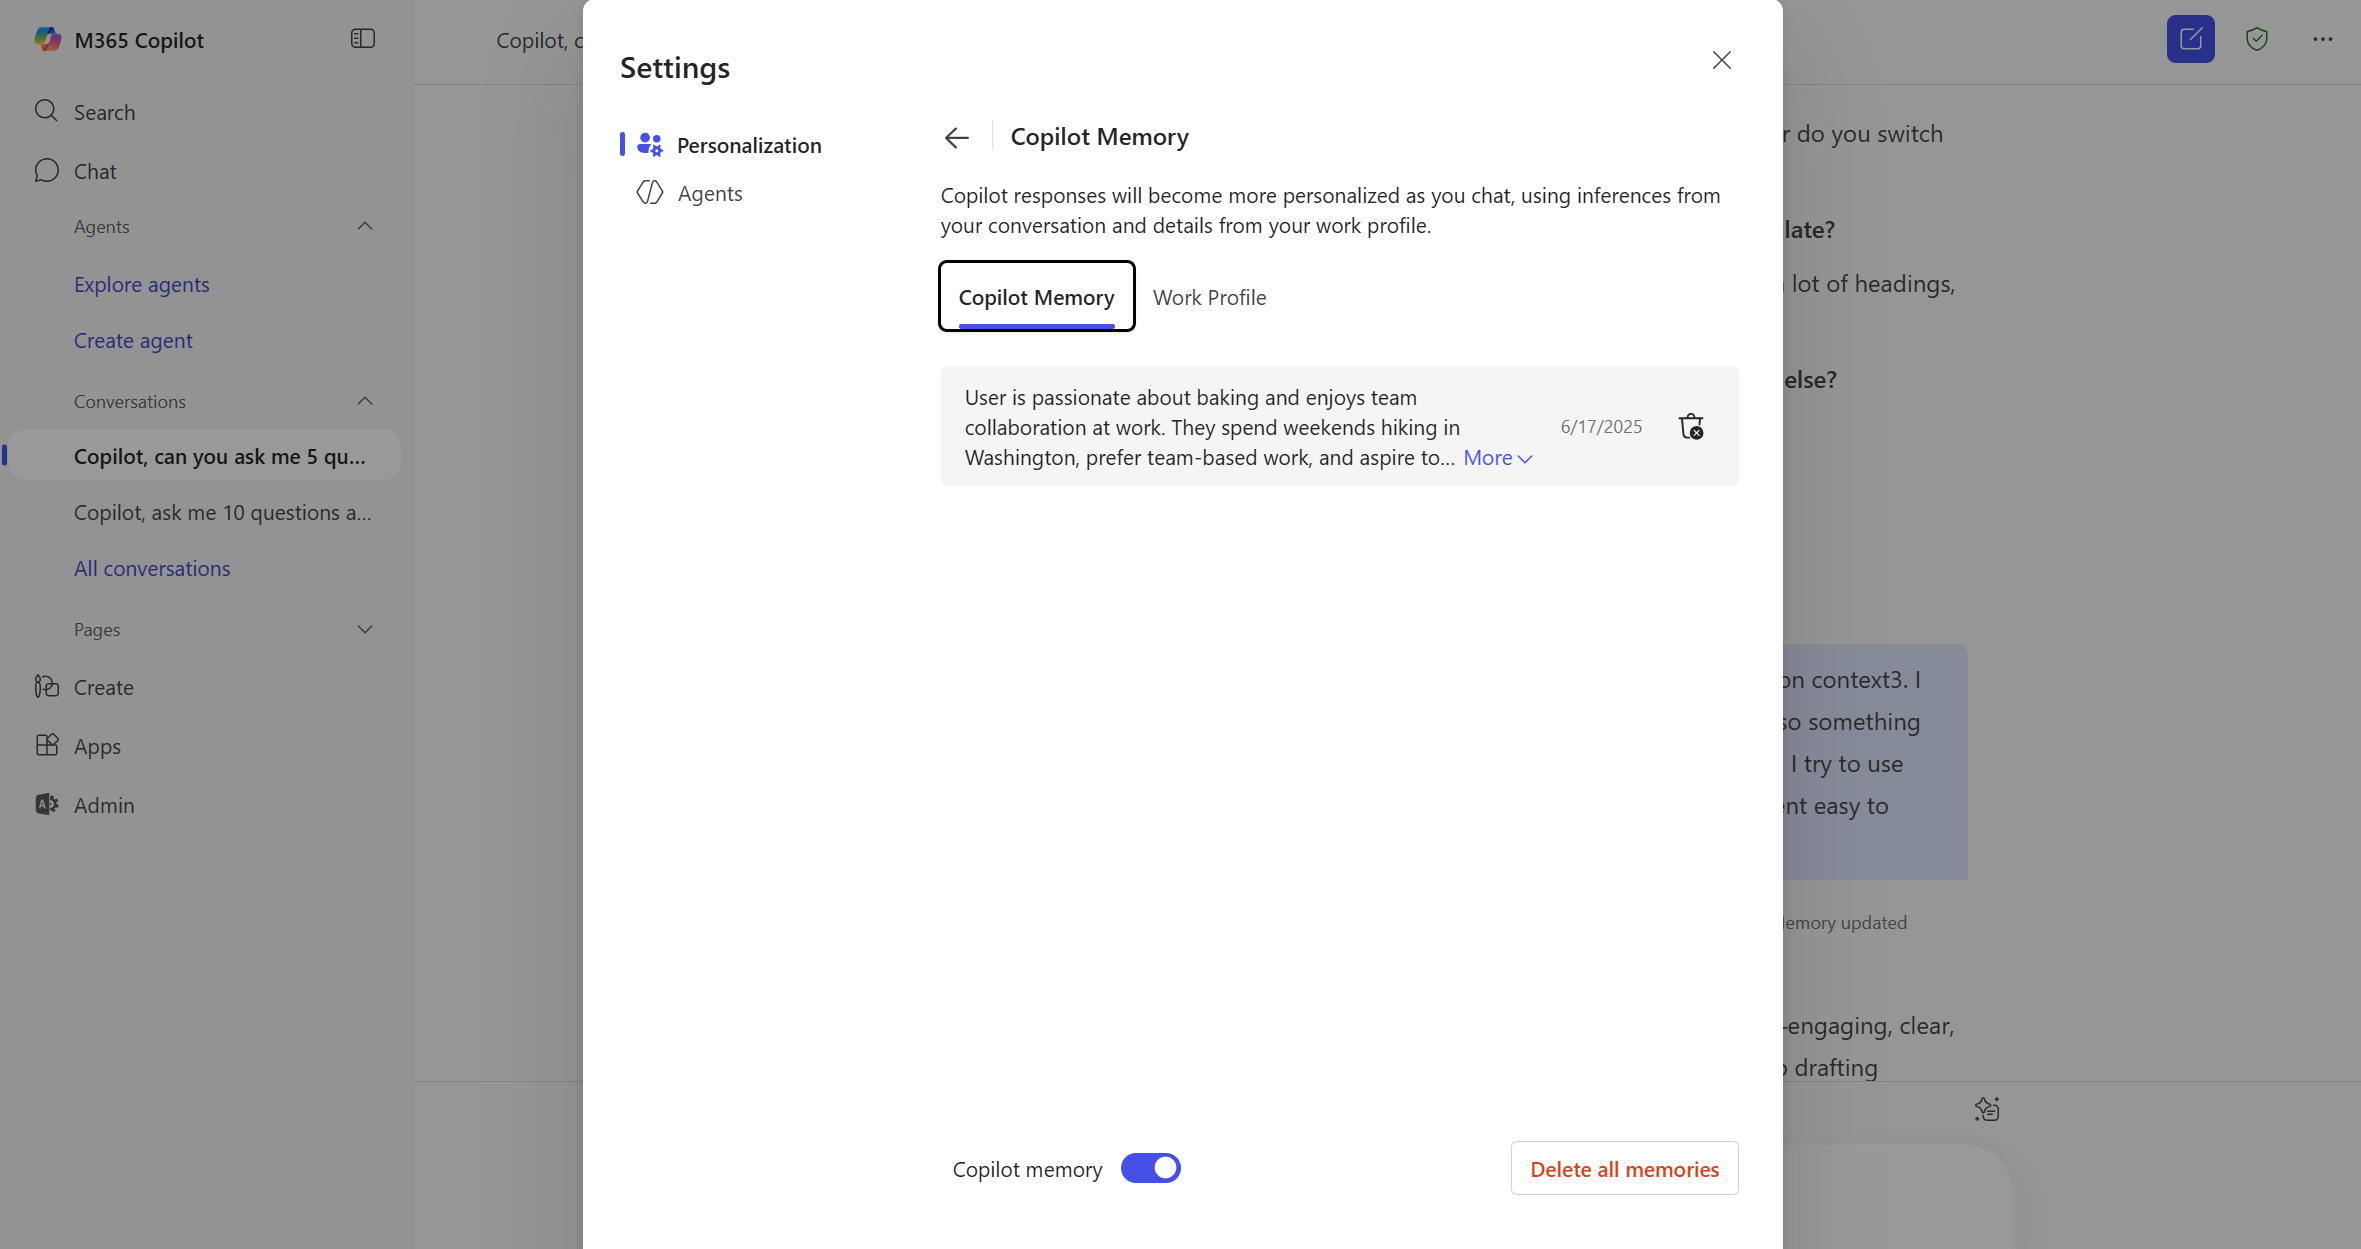This screenshot has width=2361, height=1249.
Task: Open the Explore agents link
Action: [x=142, y=284]
